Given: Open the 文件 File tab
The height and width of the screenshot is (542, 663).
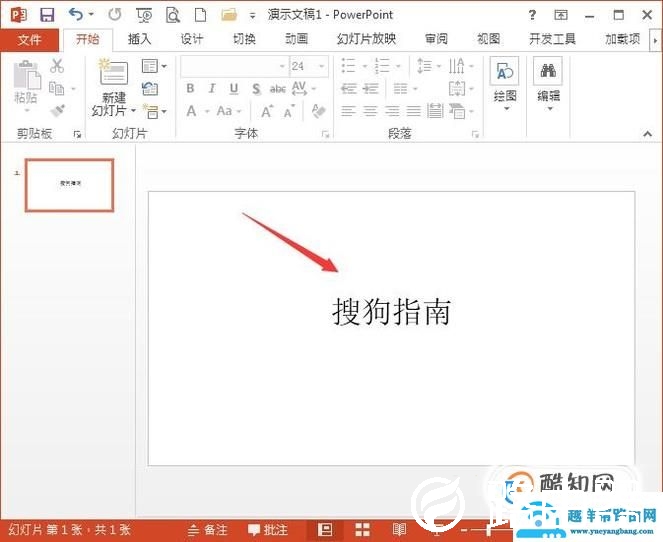Looking at the screenshot, I should pyautogui.click(x=29, y=40).
